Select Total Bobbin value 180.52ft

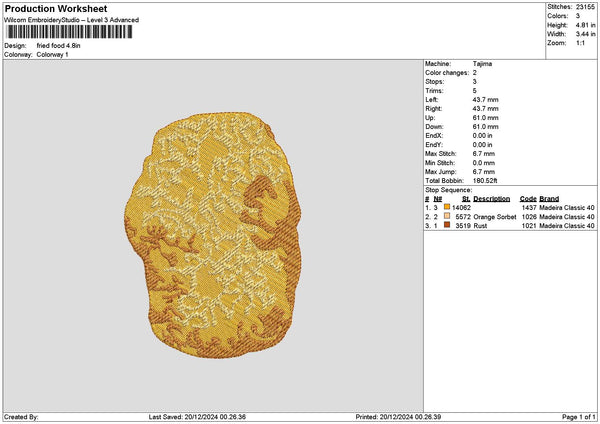(485, 181)
